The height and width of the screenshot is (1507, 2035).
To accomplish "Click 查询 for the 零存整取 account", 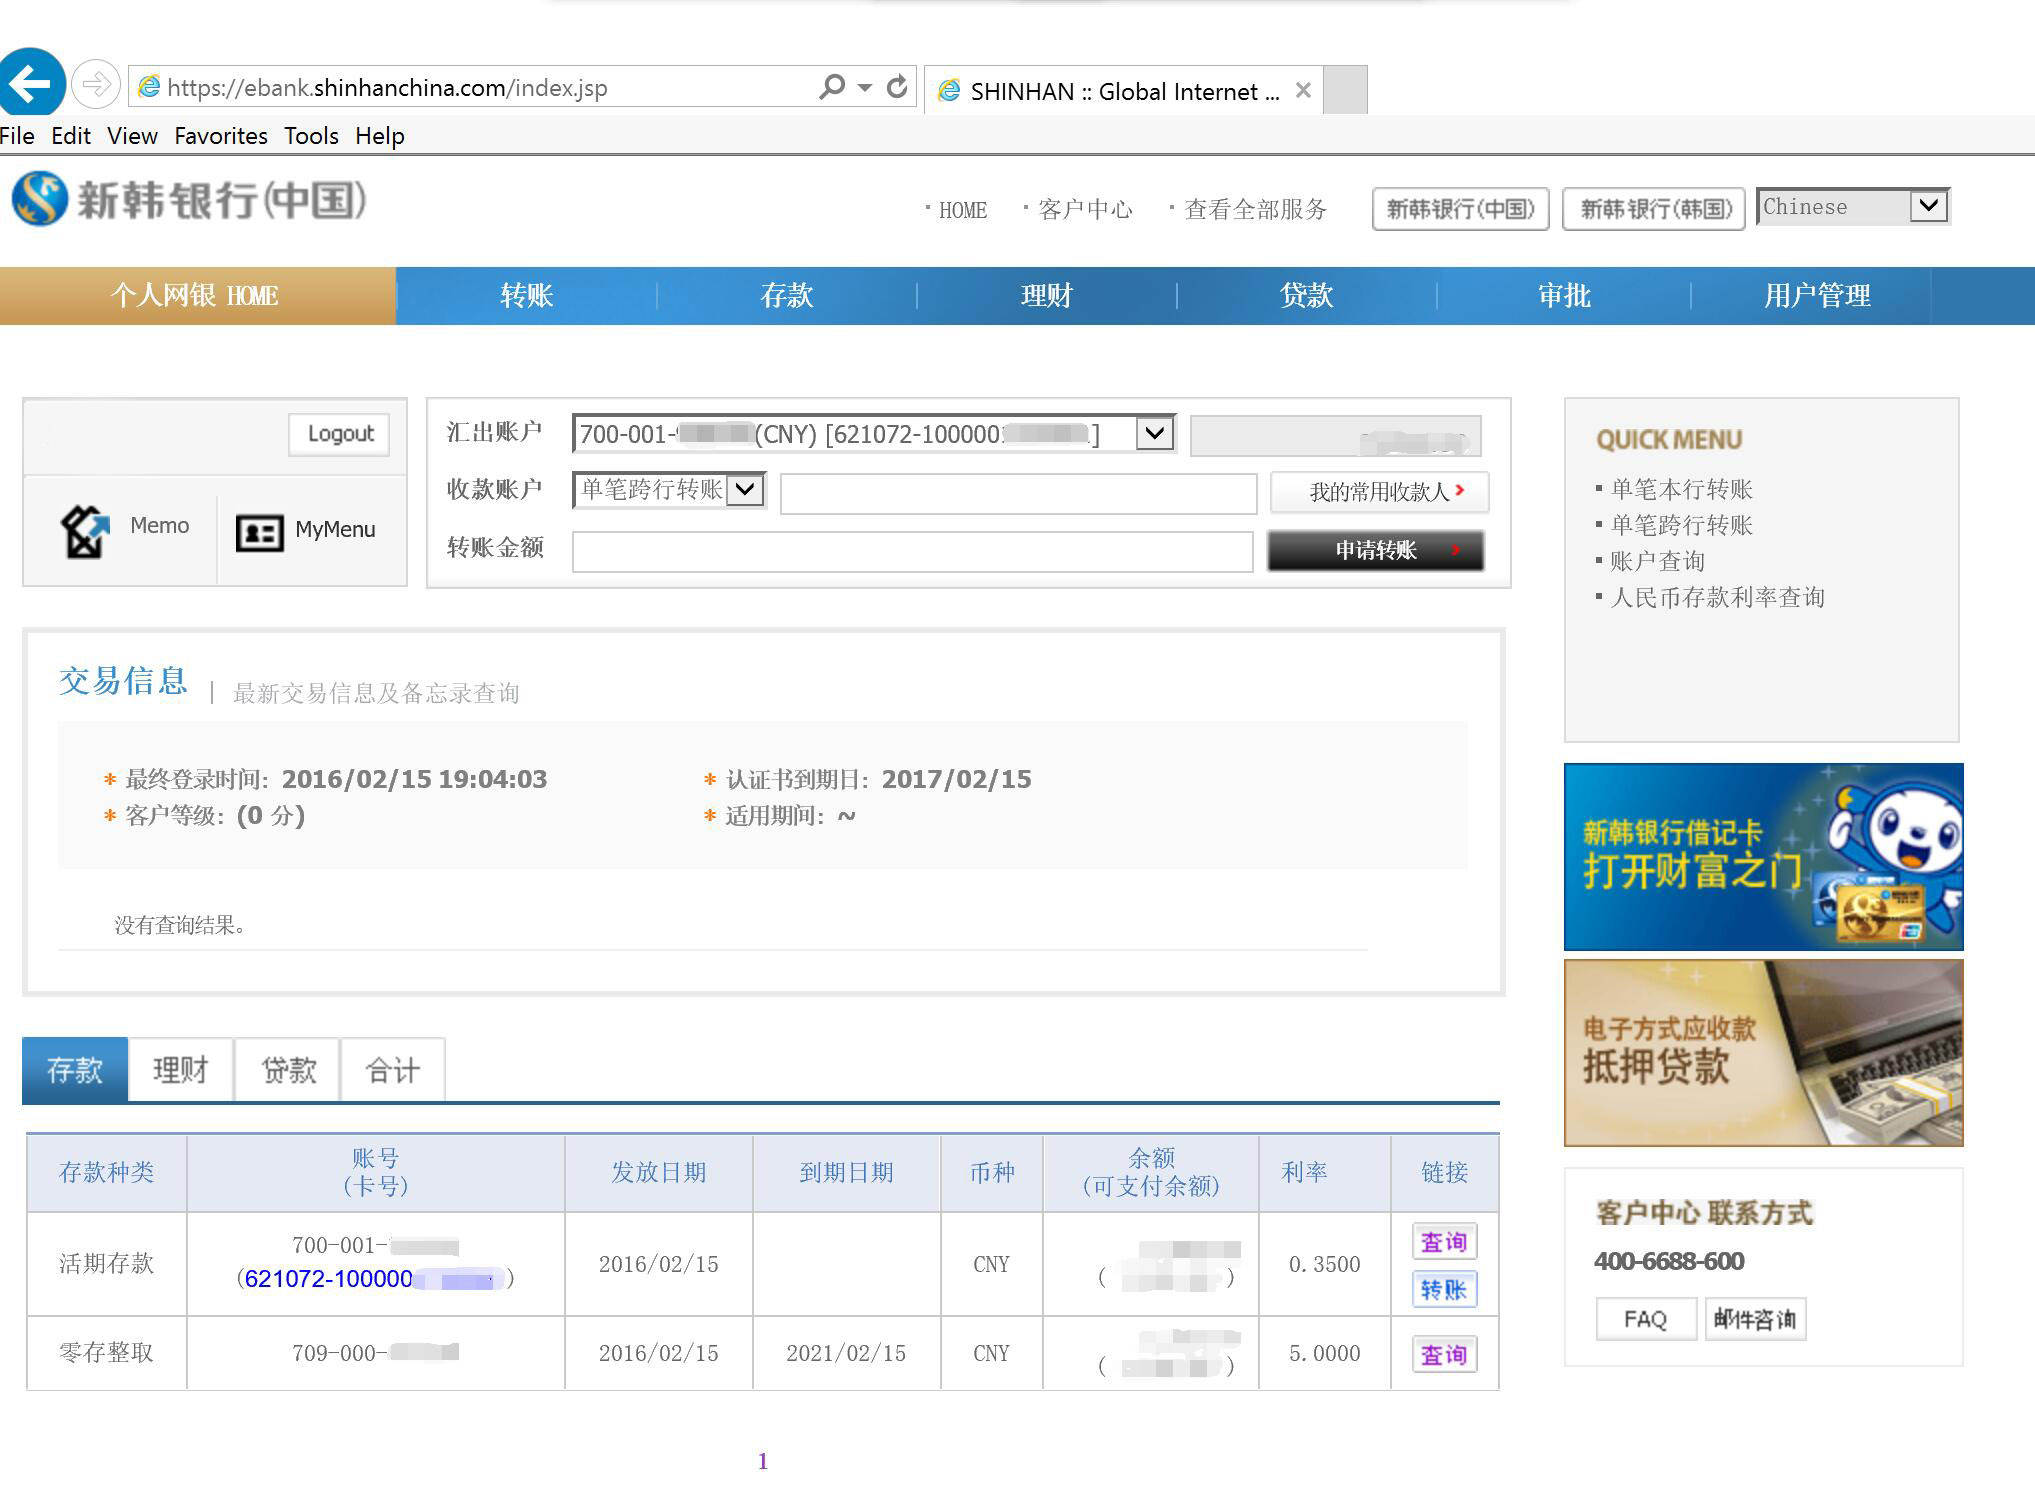I will tap(1443, 1355).
